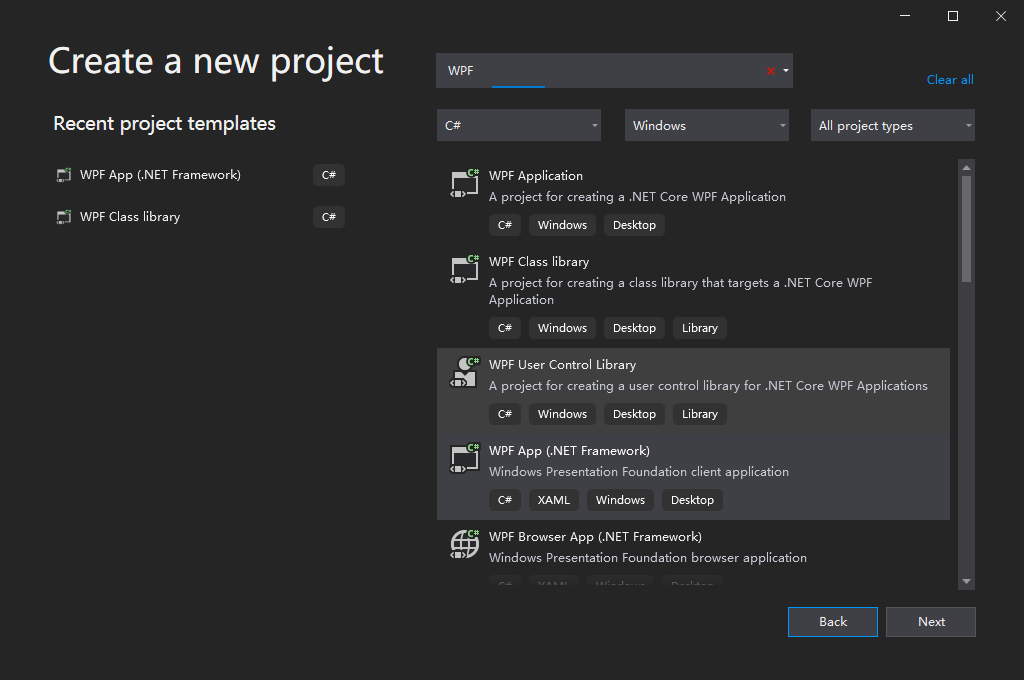Clear search text with the red X

pyautogui.click(x=771, y=71)
